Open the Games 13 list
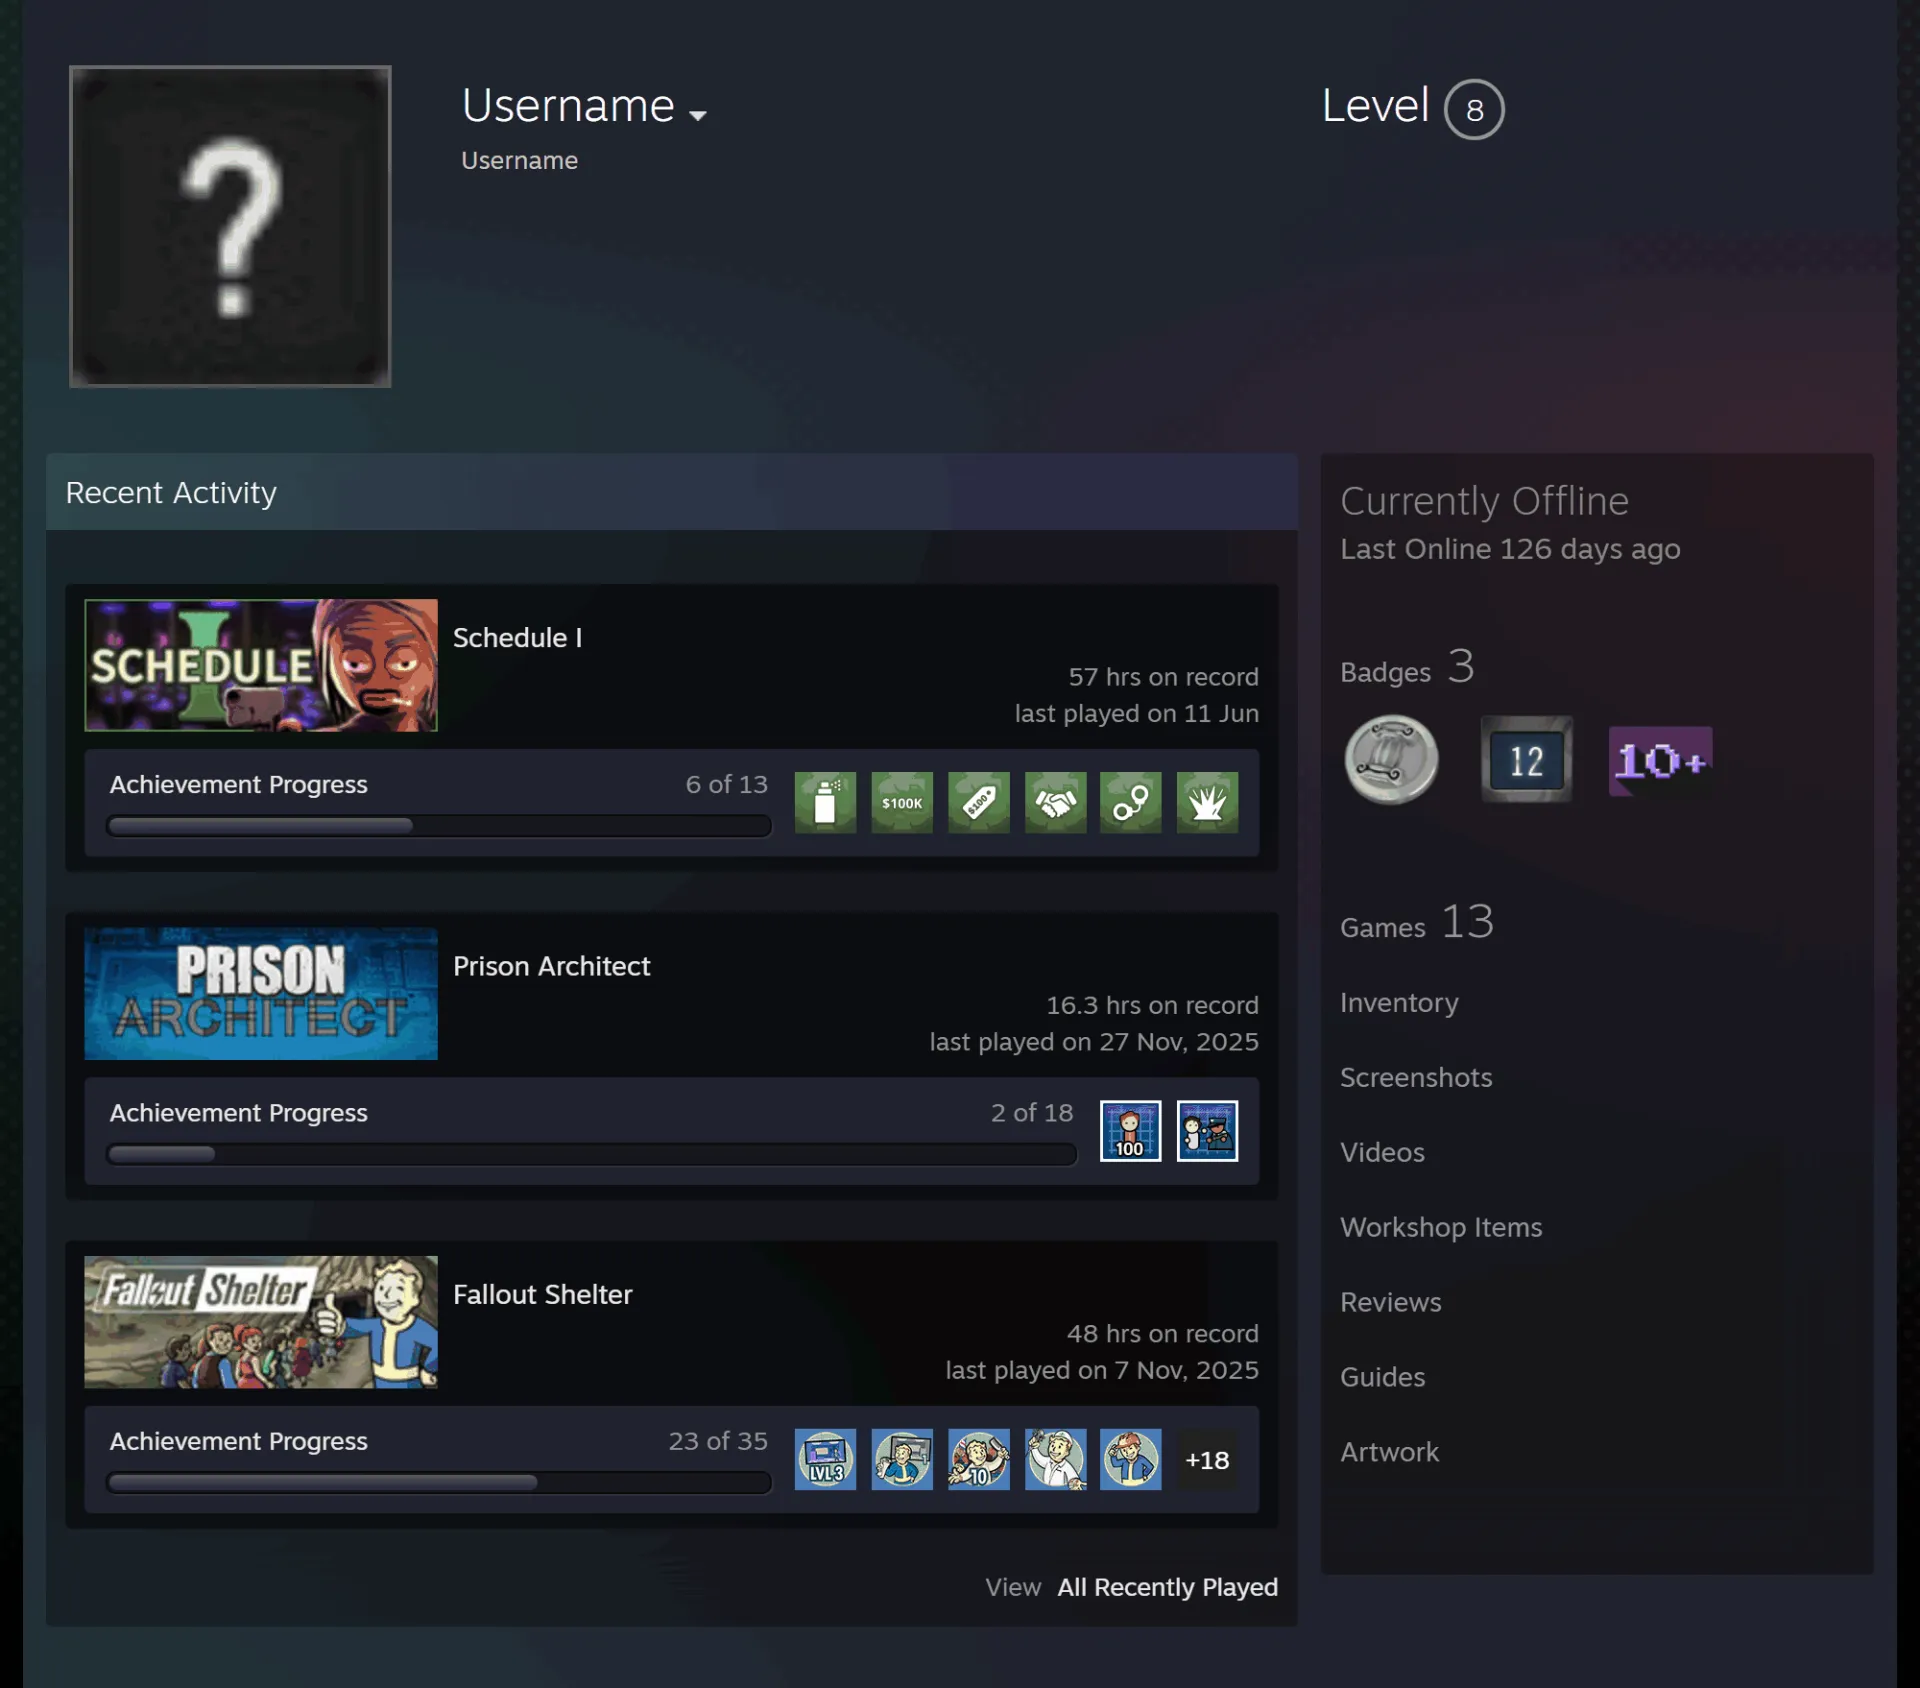This screenshot has height=1688, width=1920. 1417,922
